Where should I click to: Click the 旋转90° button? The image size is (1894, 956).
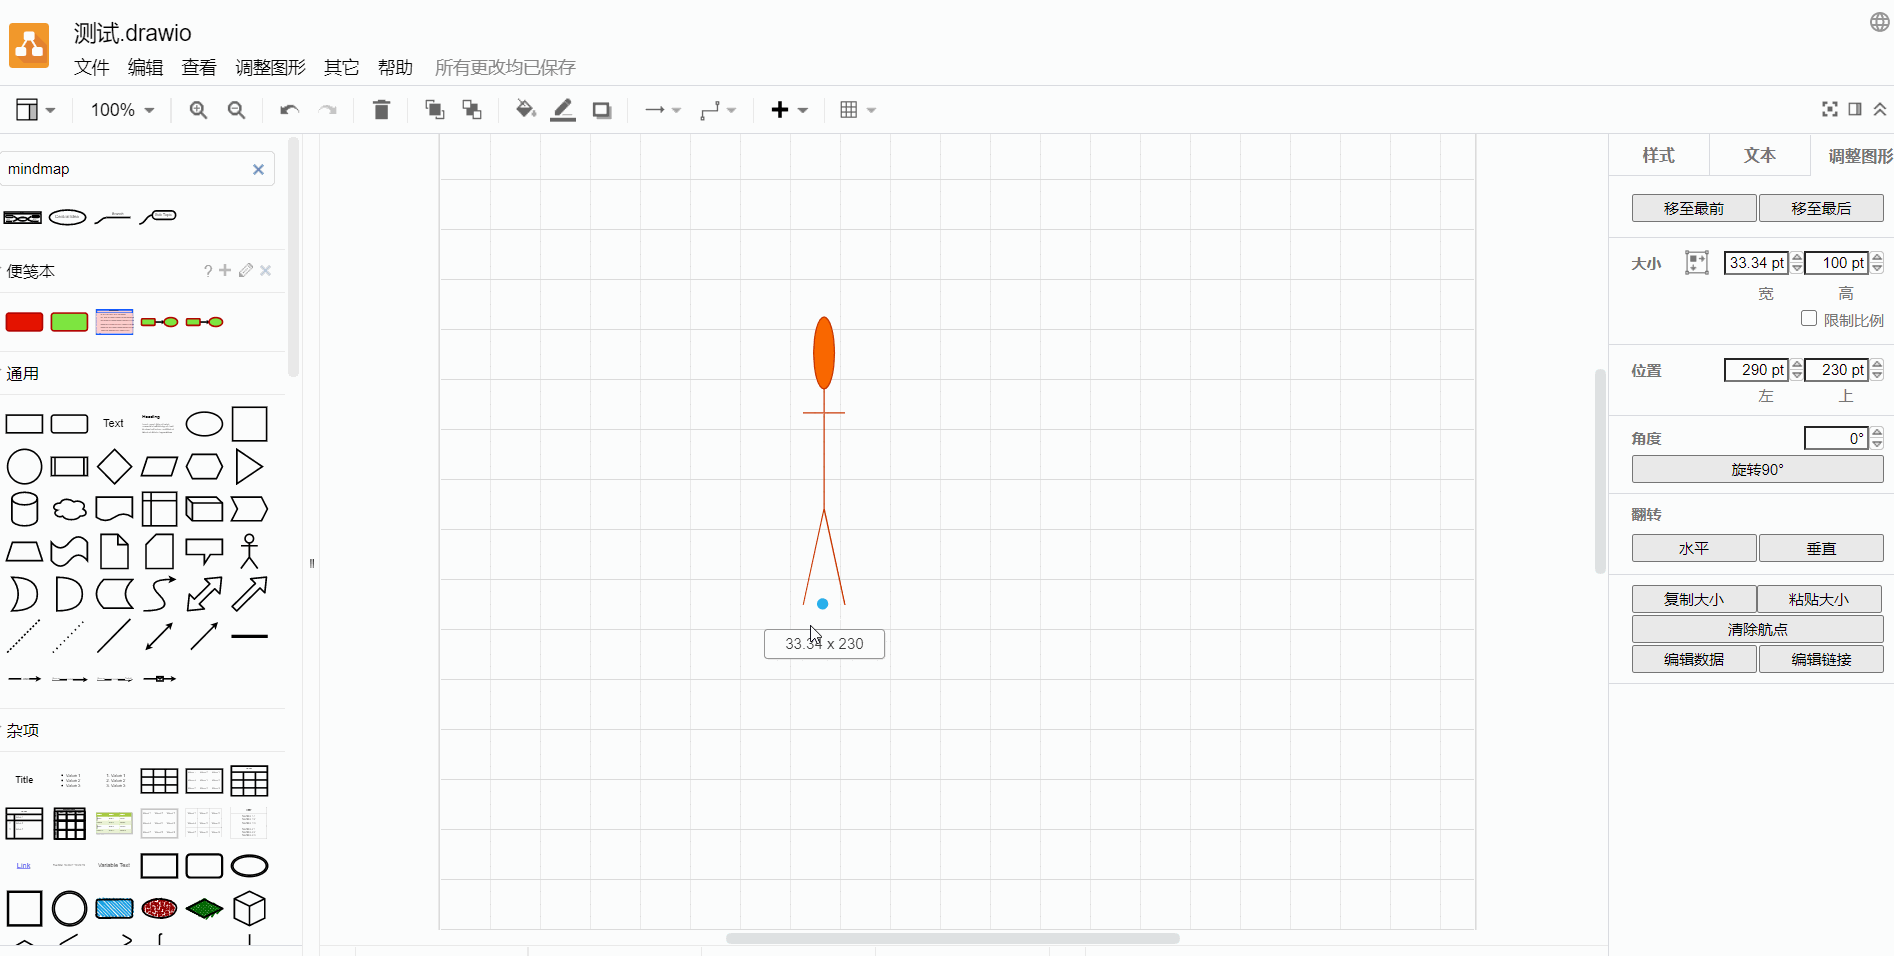tap(1758, 469)
